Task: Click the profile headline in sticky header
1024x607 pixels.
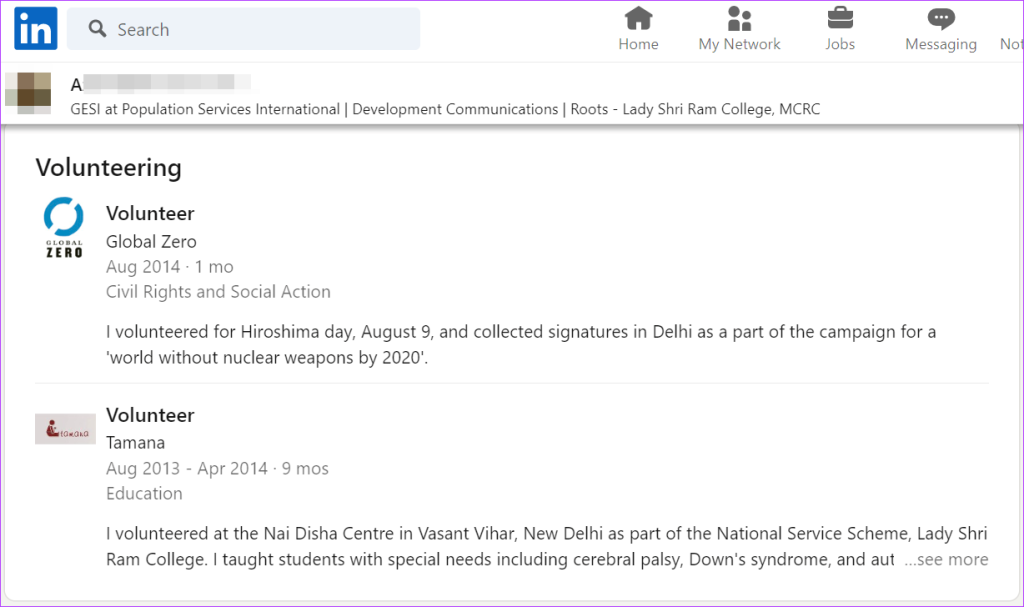Action: 445,109
